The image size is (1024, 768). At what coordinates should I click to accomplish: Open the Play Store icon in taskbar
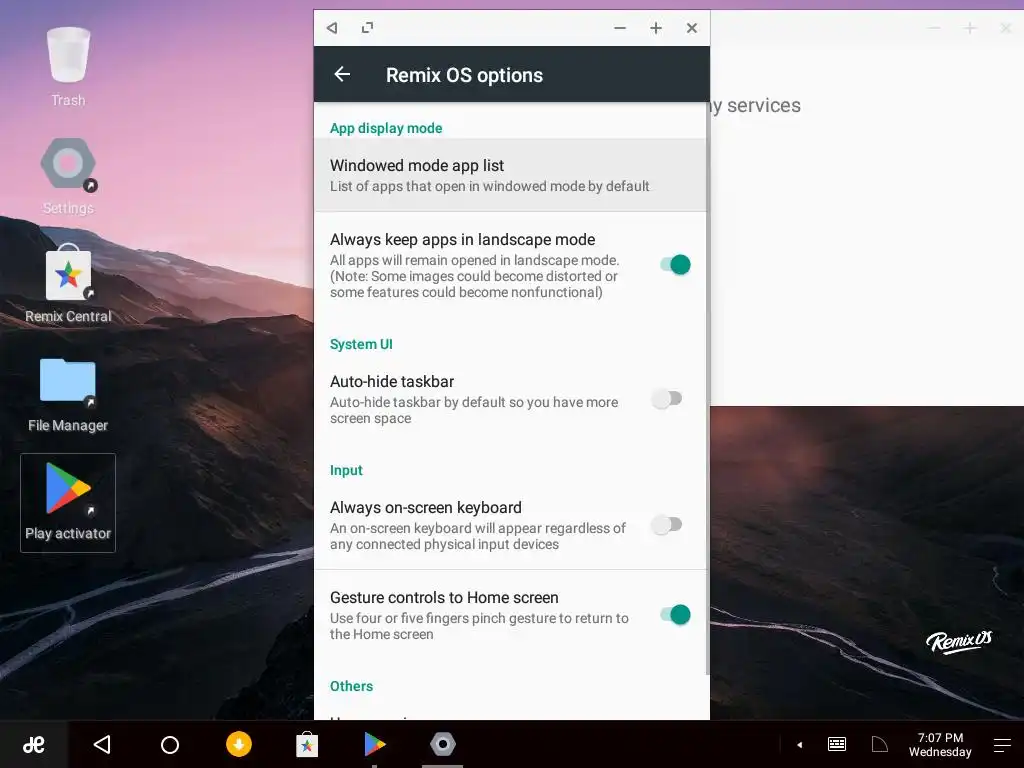(374, 744)
